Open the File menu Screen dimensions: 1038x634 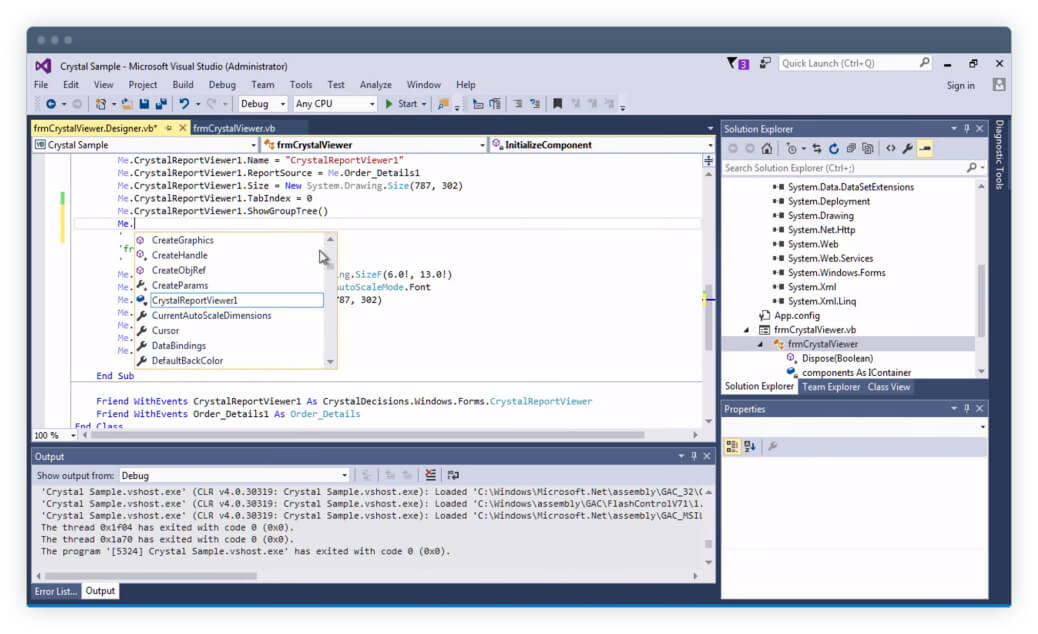41,85
